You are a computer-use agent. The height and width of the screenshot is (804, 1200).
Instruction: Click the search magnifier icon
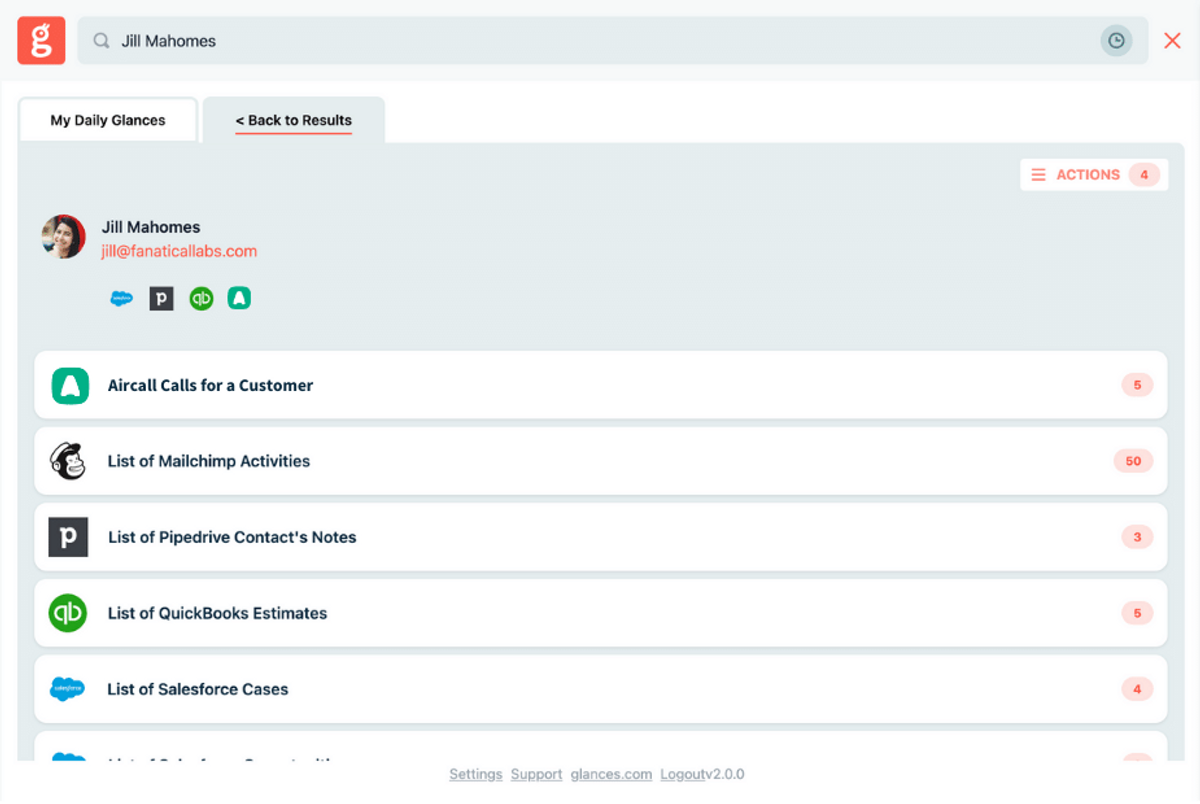click(101, 41)
